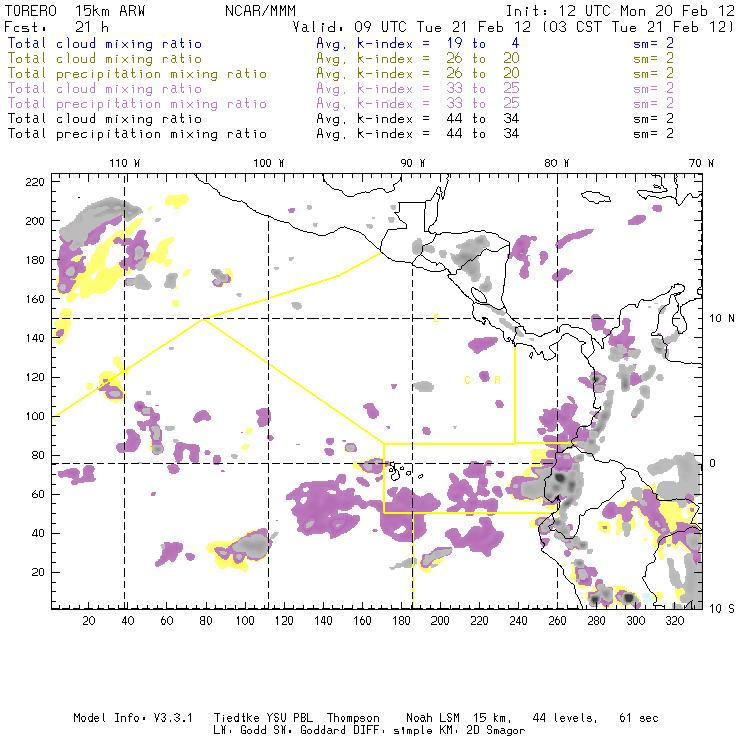Select the "Fcst: 21 h" forecast label
The width and height of the screenshot is (740, 740).
(x=56, y=27)
